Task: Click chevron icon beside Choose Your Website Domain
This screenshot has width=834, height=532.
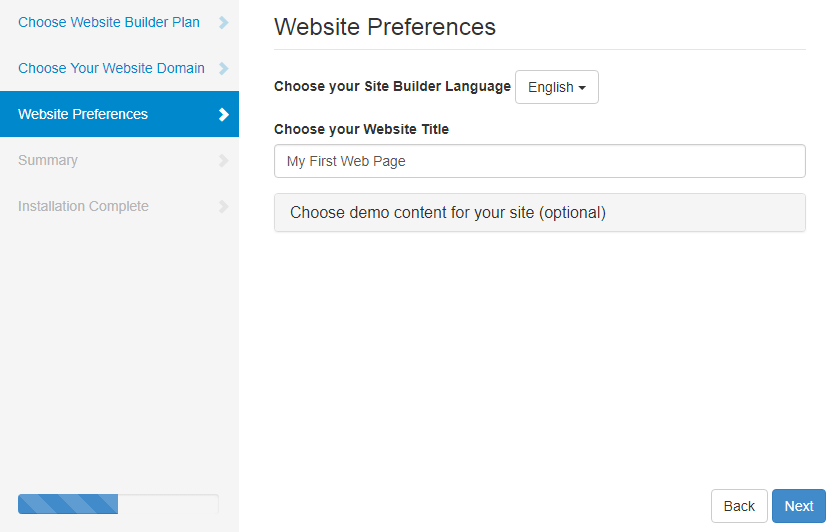Action: (x=224, y=68)
